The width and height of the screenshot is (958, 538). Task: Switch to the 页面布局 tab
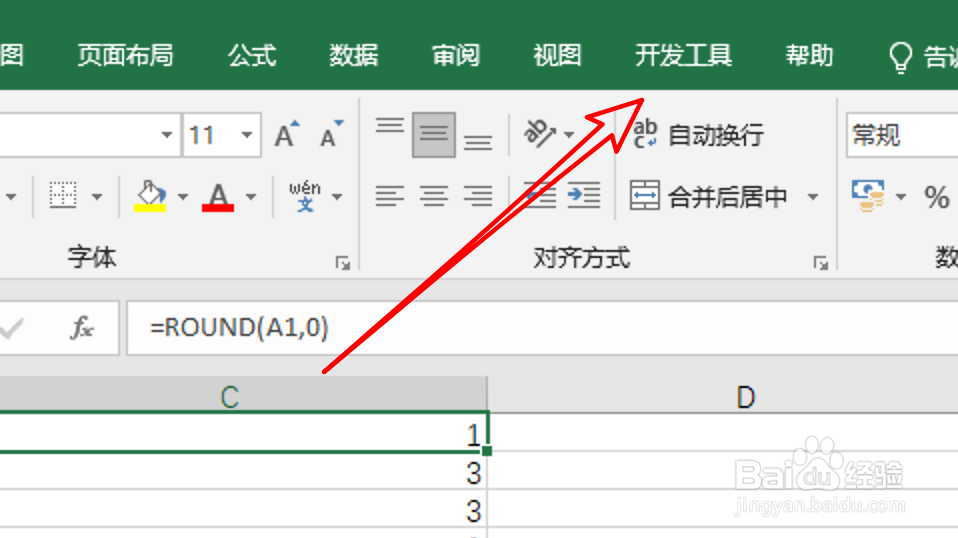click(125, 56)
